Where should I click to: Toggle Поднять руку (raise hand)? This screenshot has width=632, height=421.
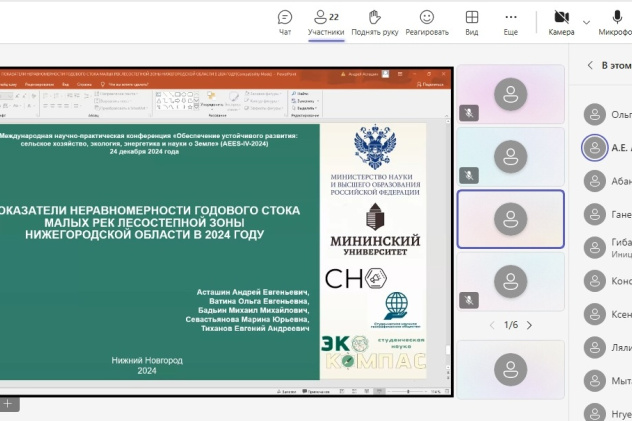tap(374, 22)
